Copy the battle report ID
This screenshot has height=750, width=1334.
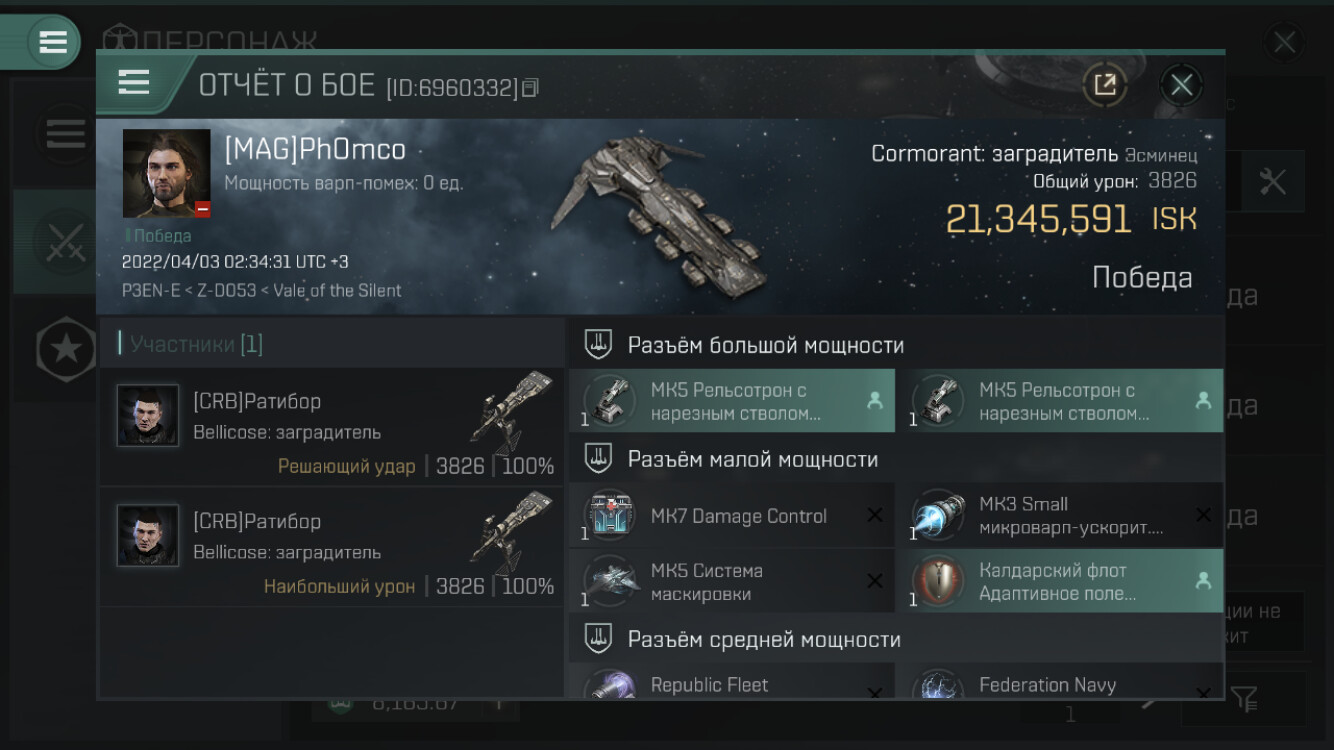click(x=530, y=88)
